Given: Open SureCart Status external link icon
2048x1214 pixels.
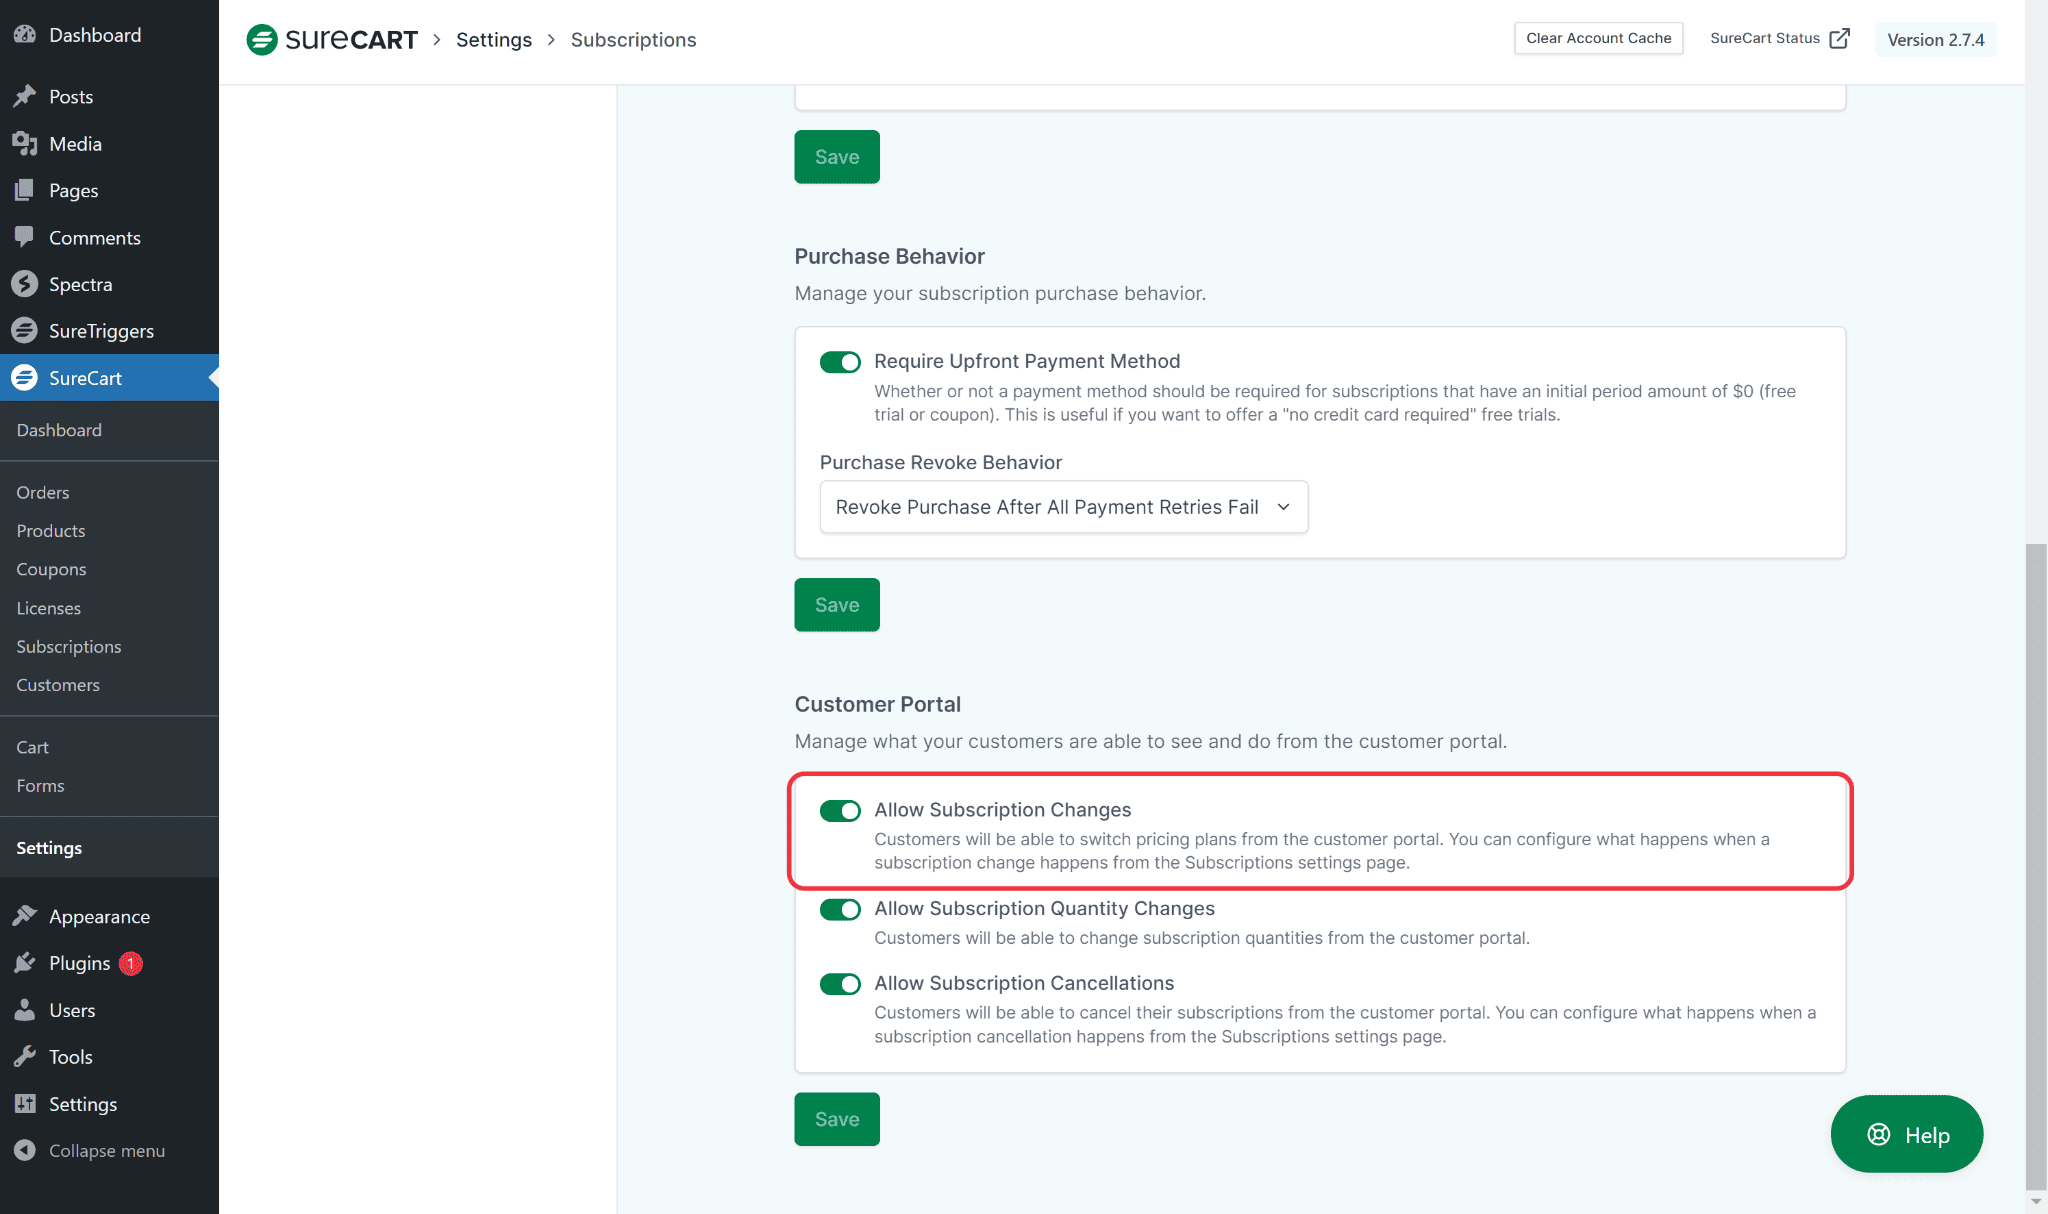Looking at the screenshot, I should click(1839, 39).
